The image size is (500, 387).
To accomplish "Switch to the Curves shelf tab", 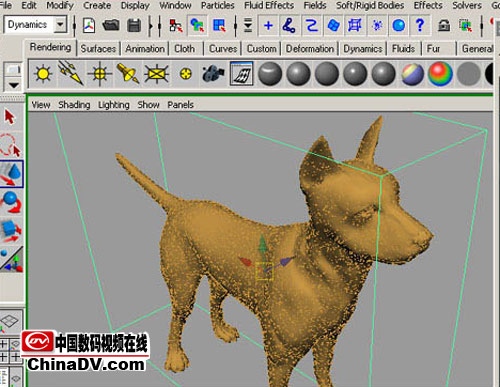I will pos(223,49).
